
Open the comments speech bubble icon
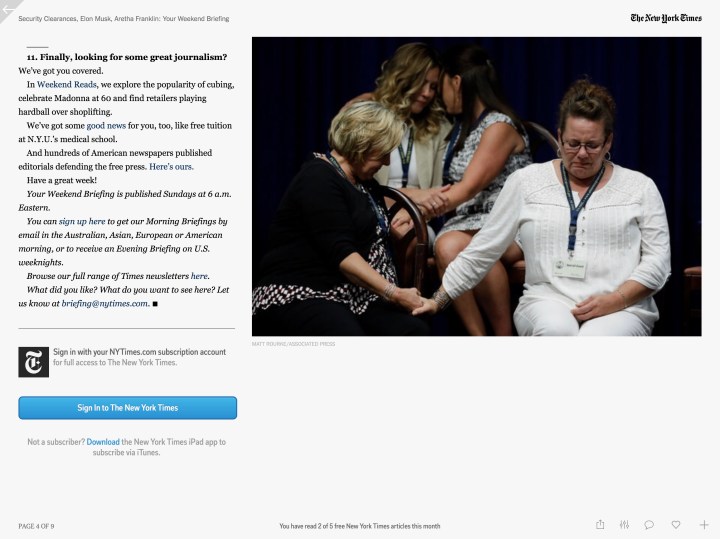[x=649, y=525]
